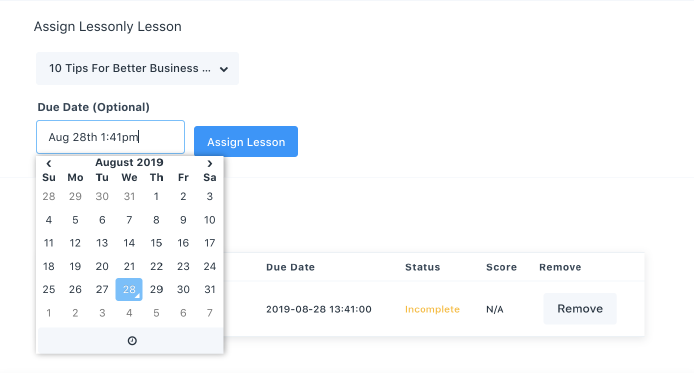Go to next month in calendar

pos(210,163)
